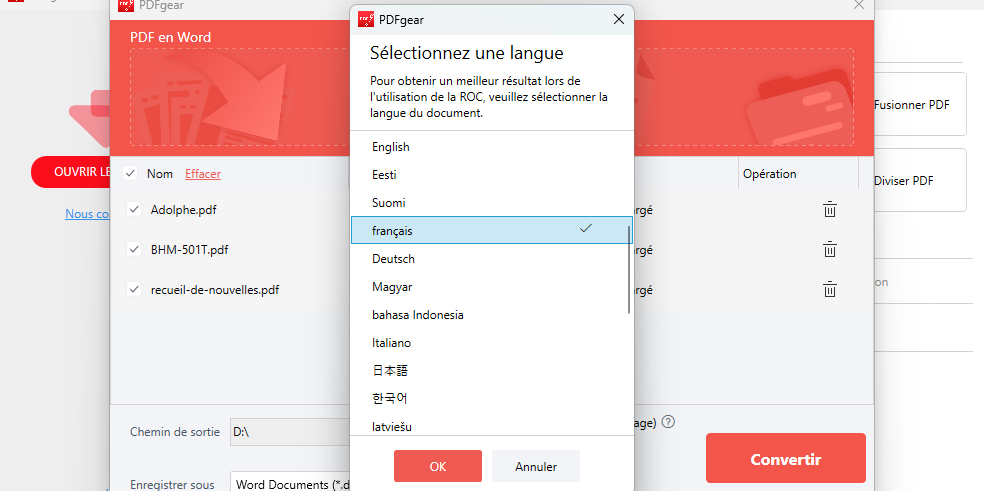Choose Italiano language
This screenshot has width=984, height=491.
[491, 343]
